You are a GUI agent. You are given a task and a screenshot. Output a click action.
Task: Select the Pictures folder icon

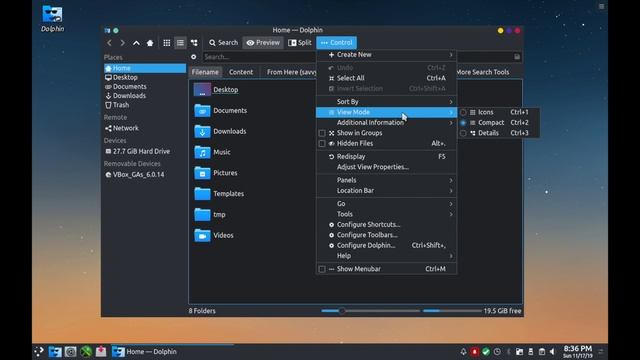click(202, 173)
